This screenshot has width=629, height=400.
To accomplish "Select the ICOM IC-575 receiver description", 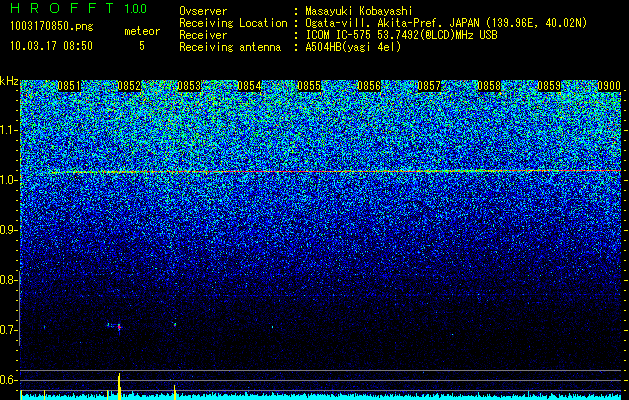I will (x=401, y=35).
